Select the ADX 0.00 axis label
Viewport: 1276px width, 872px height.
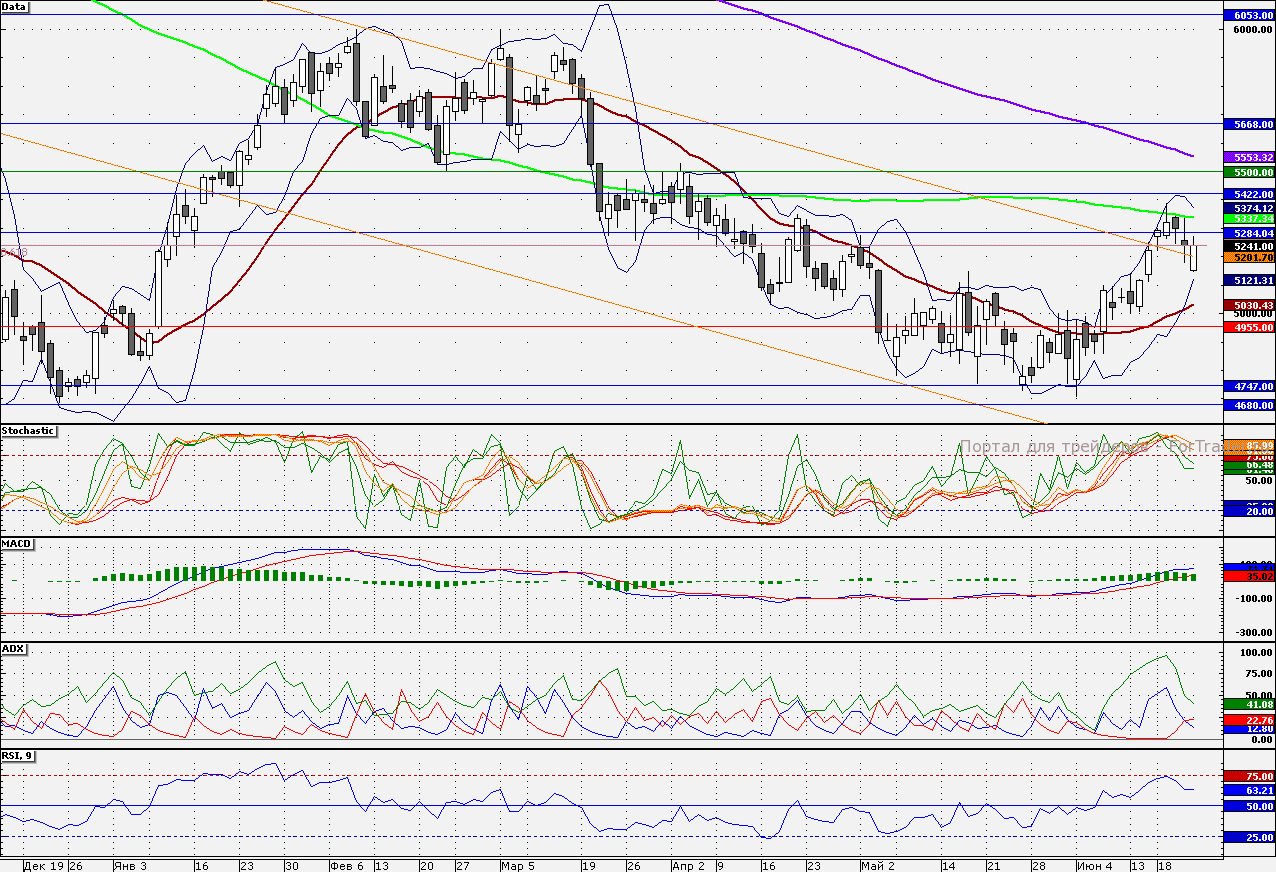pos(1260,740)
